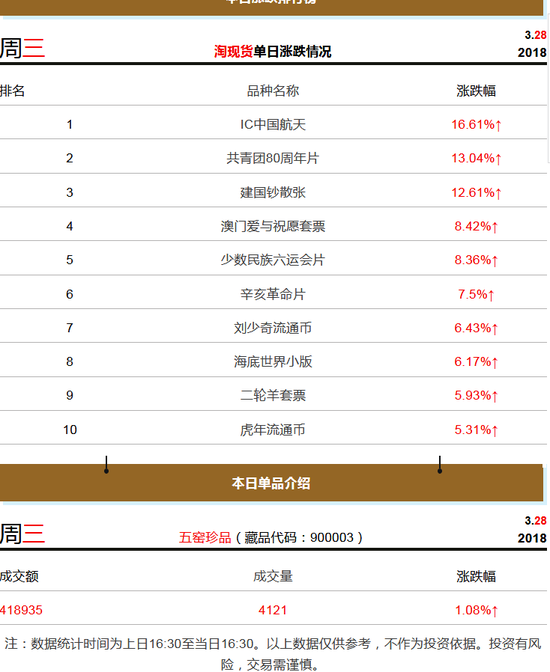Click the 品种名称 column header
Screen dimensions: 550x672
(x=273, y=91)
